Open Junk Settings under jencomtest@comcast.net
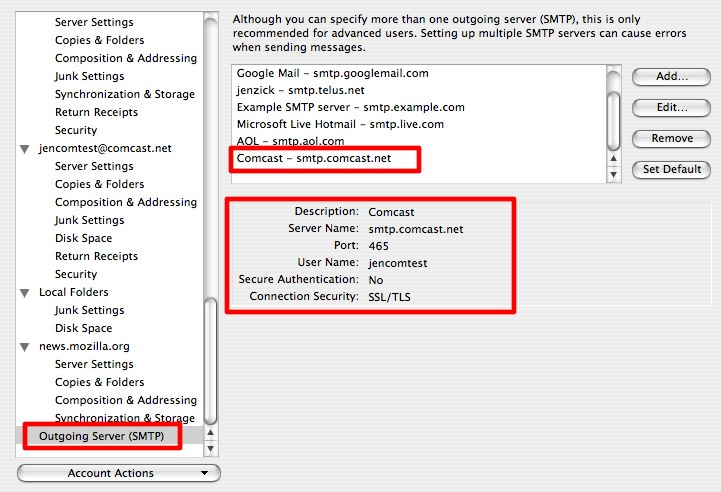721x492 pixels. [90, 220]
